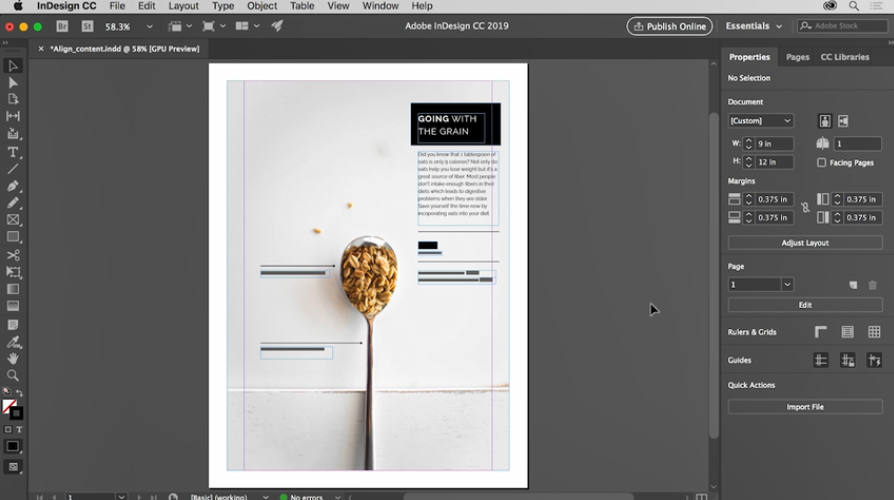This screenshot has height=500, width=894.
Task: Click the Import File button
Action: point(805,407)
